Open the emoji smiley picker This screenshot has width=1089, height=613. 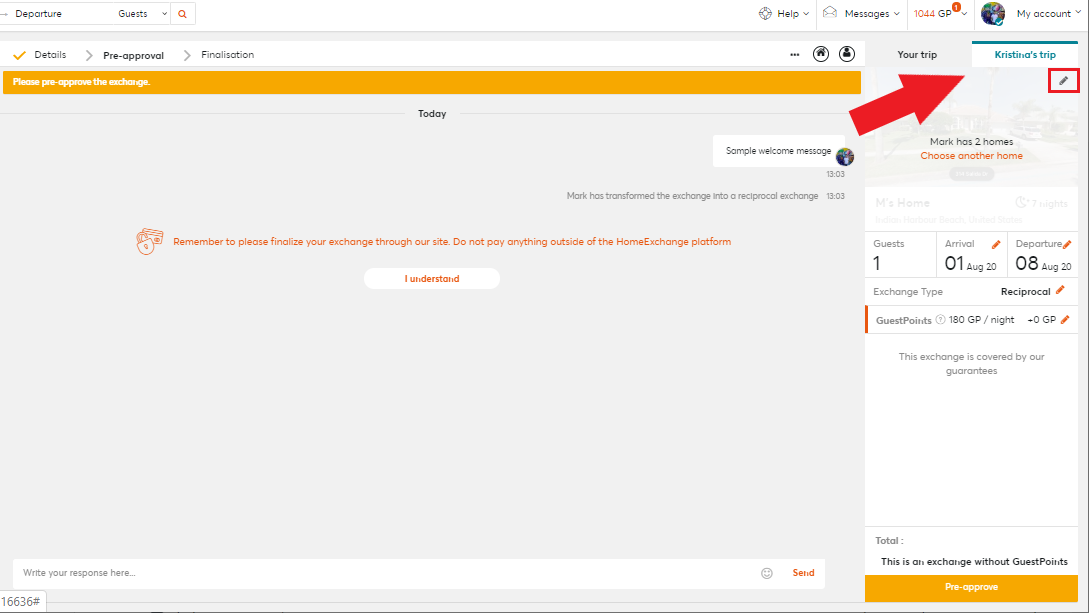click(x=767, y=573)
